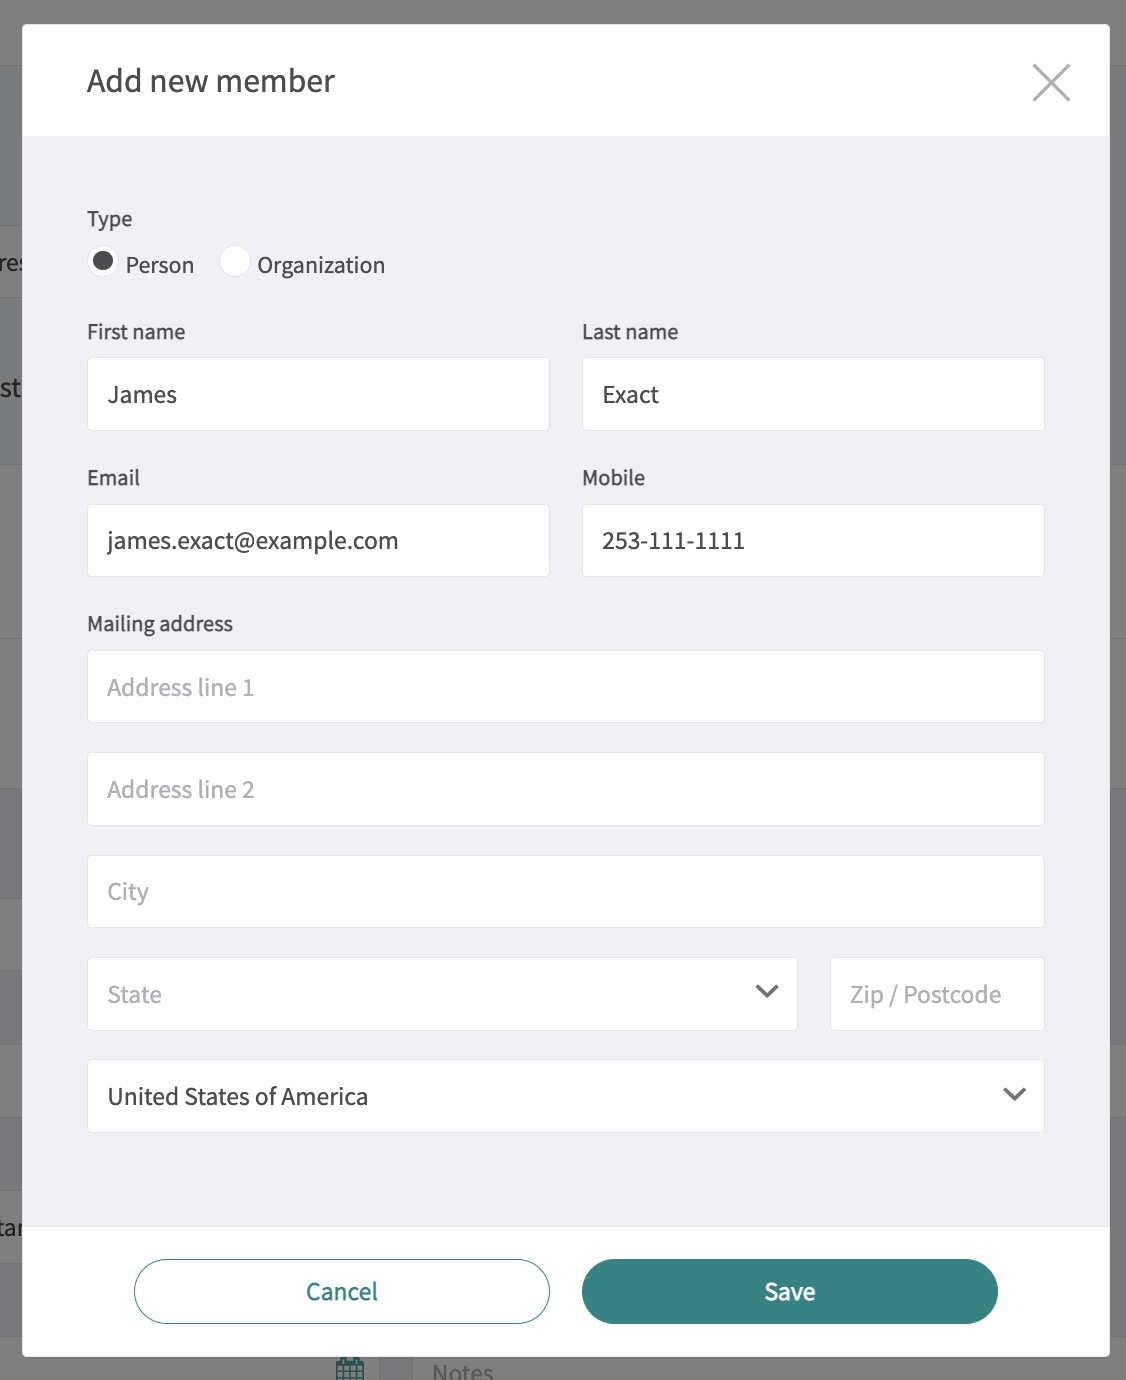Choose the Organization radio button

pos(234,262)
